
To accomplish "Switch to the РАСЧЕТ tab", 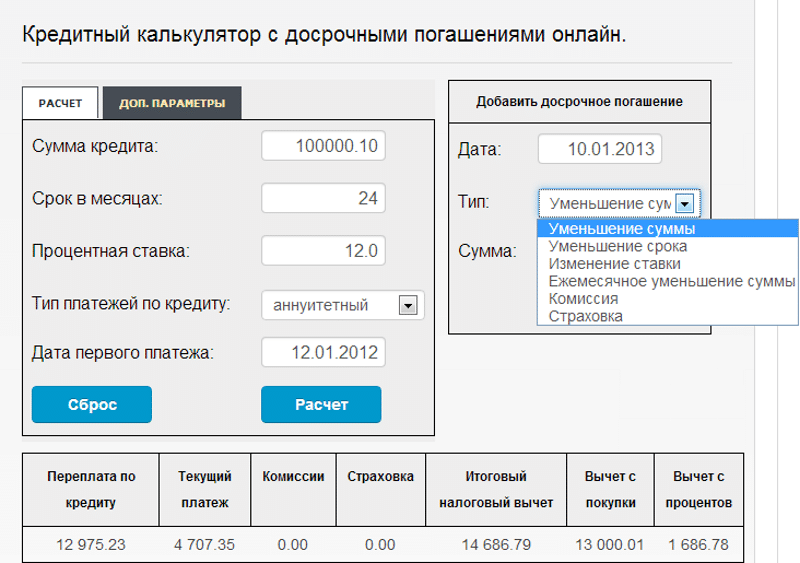I will [60, 103].
